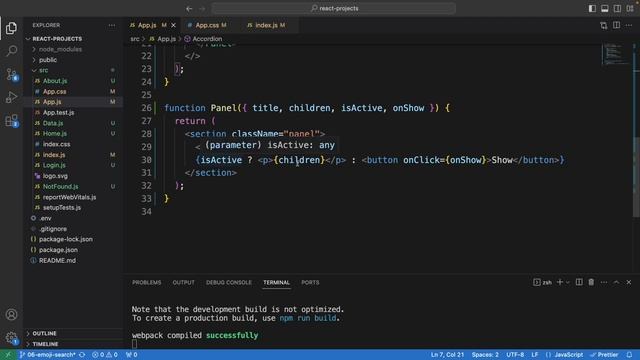This screenshot has height=360, width=640.
Task: Expand the node_modules folder
Action: (x=60, y=49)
